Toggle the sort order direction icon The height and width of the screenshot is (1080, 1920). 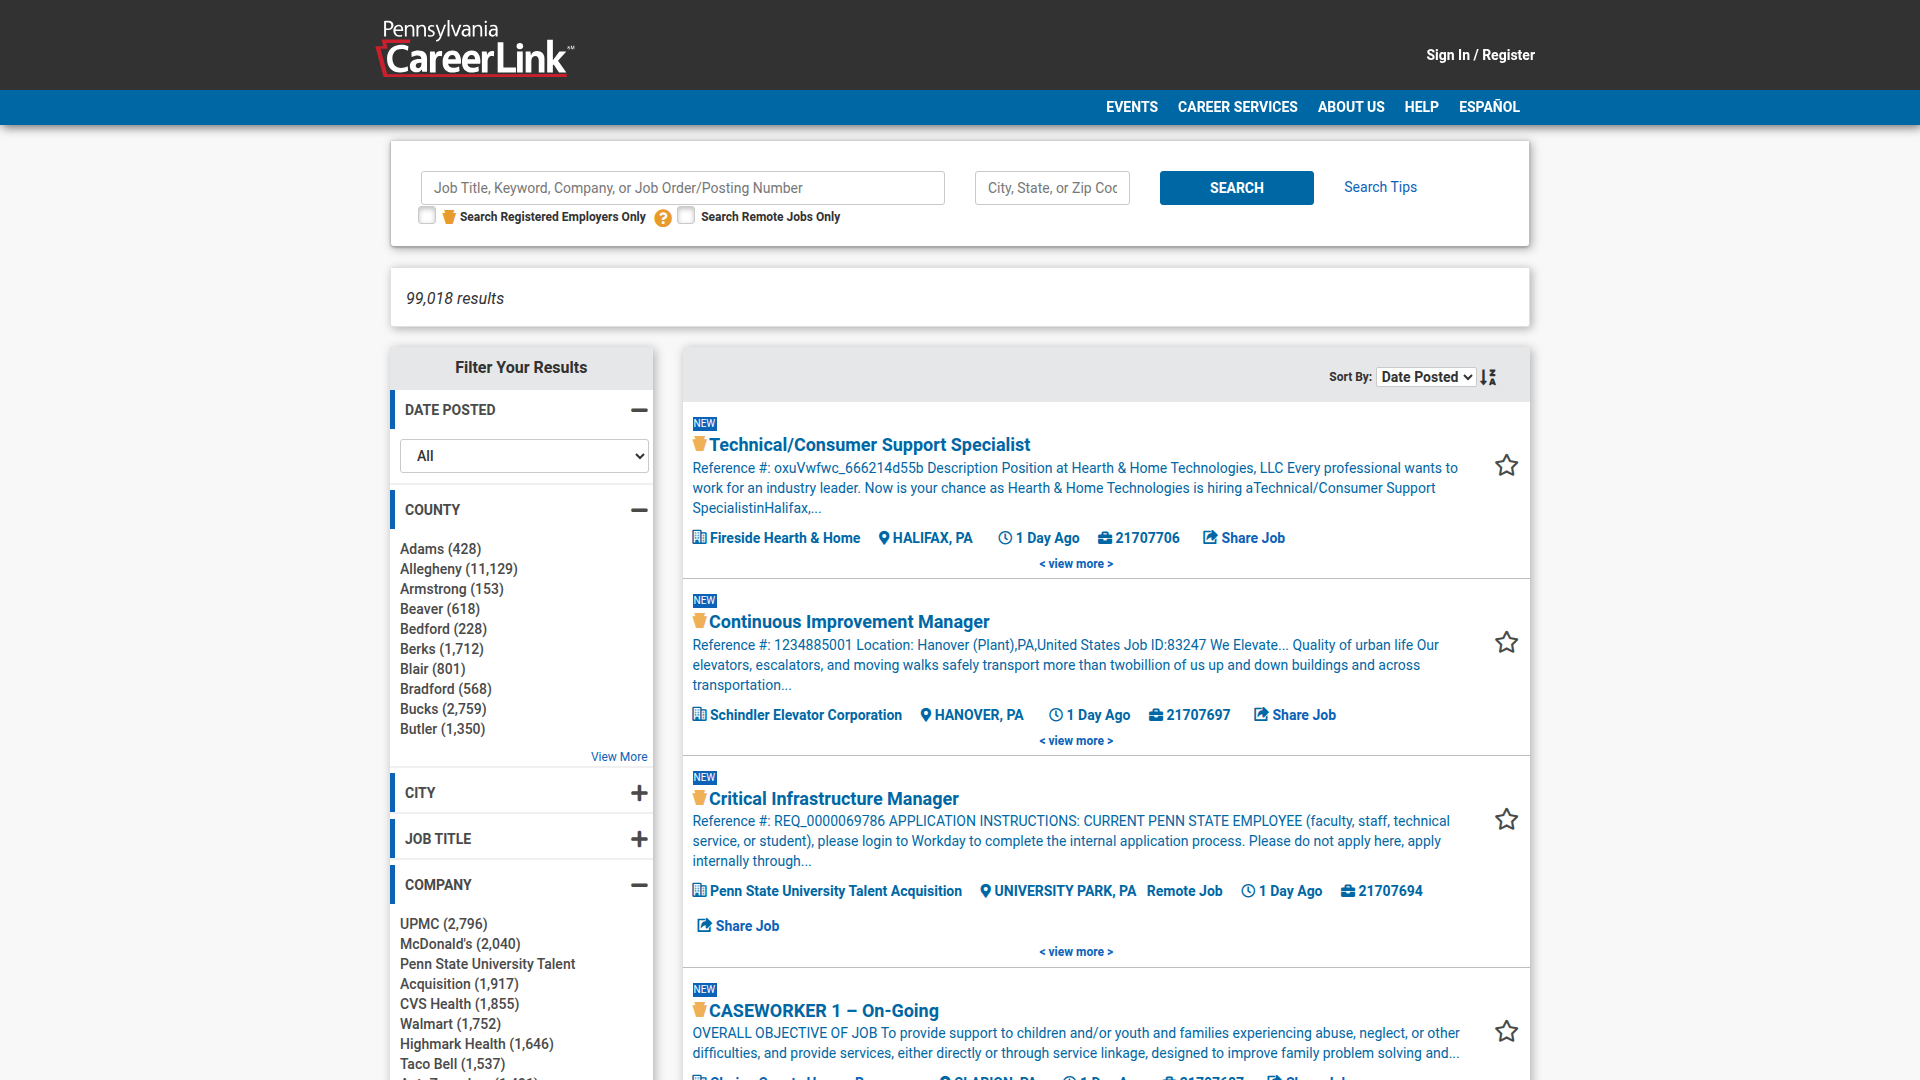tap(1489, 377)
